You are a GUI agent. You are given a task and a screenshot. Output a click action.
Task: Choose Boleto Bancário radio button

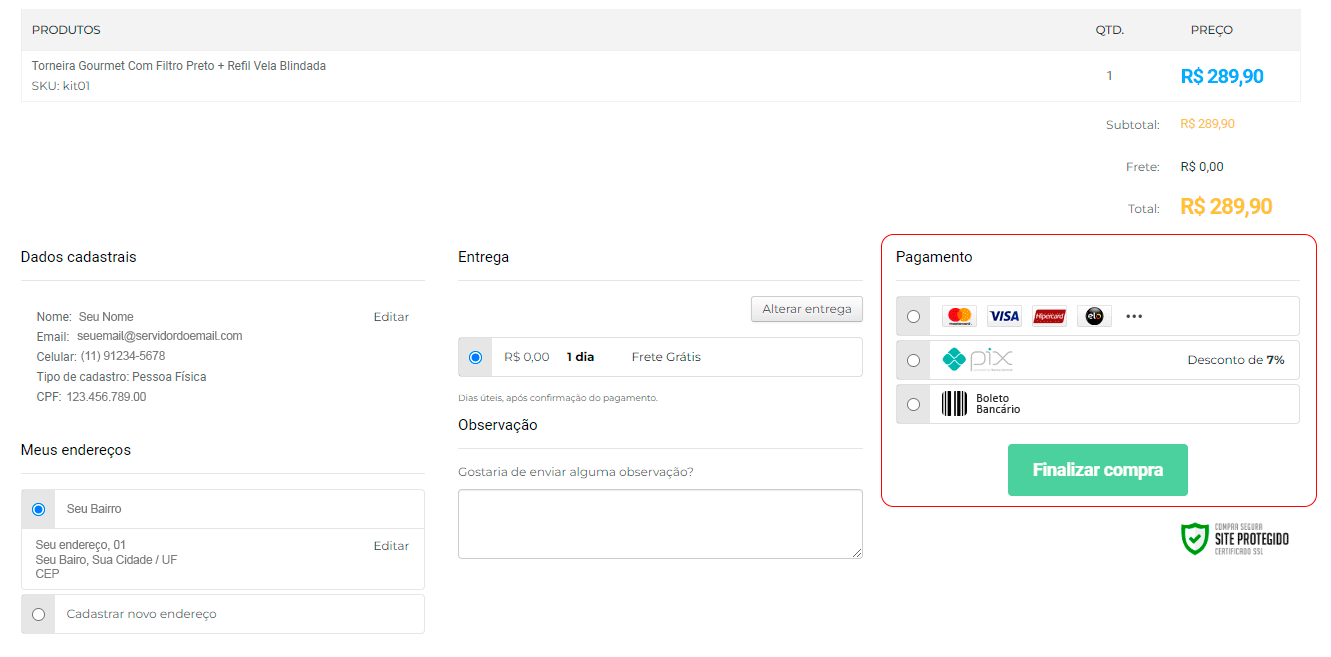(913, 404)
